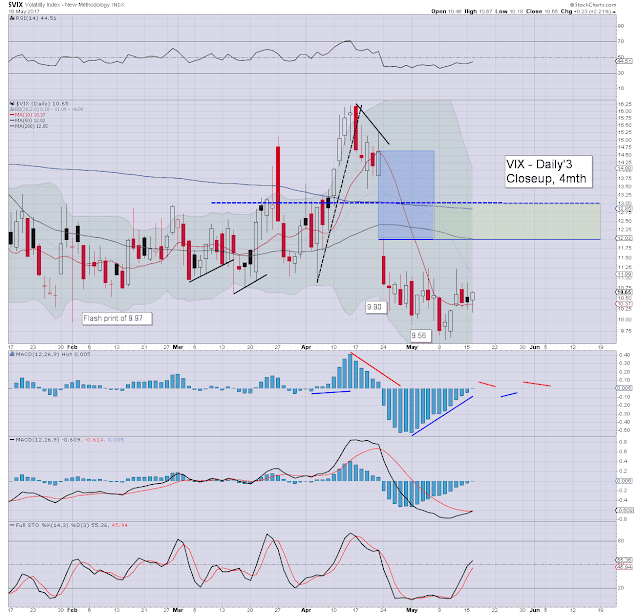Click the 'Feb' label on the bottom date axis

tap(72, 610)
